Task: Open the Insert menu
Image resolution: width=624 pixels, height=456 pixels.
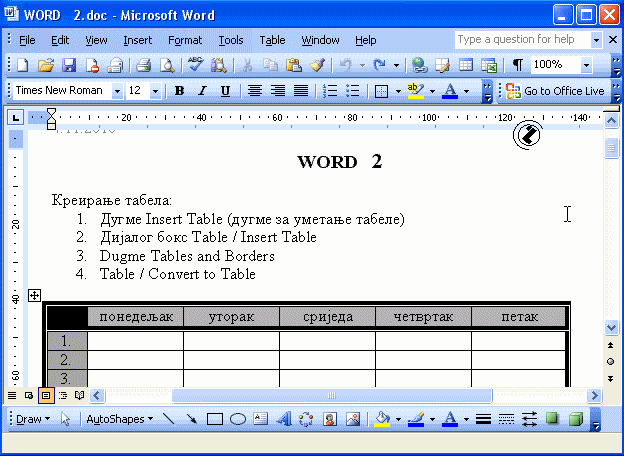Action: coord(137,40)
